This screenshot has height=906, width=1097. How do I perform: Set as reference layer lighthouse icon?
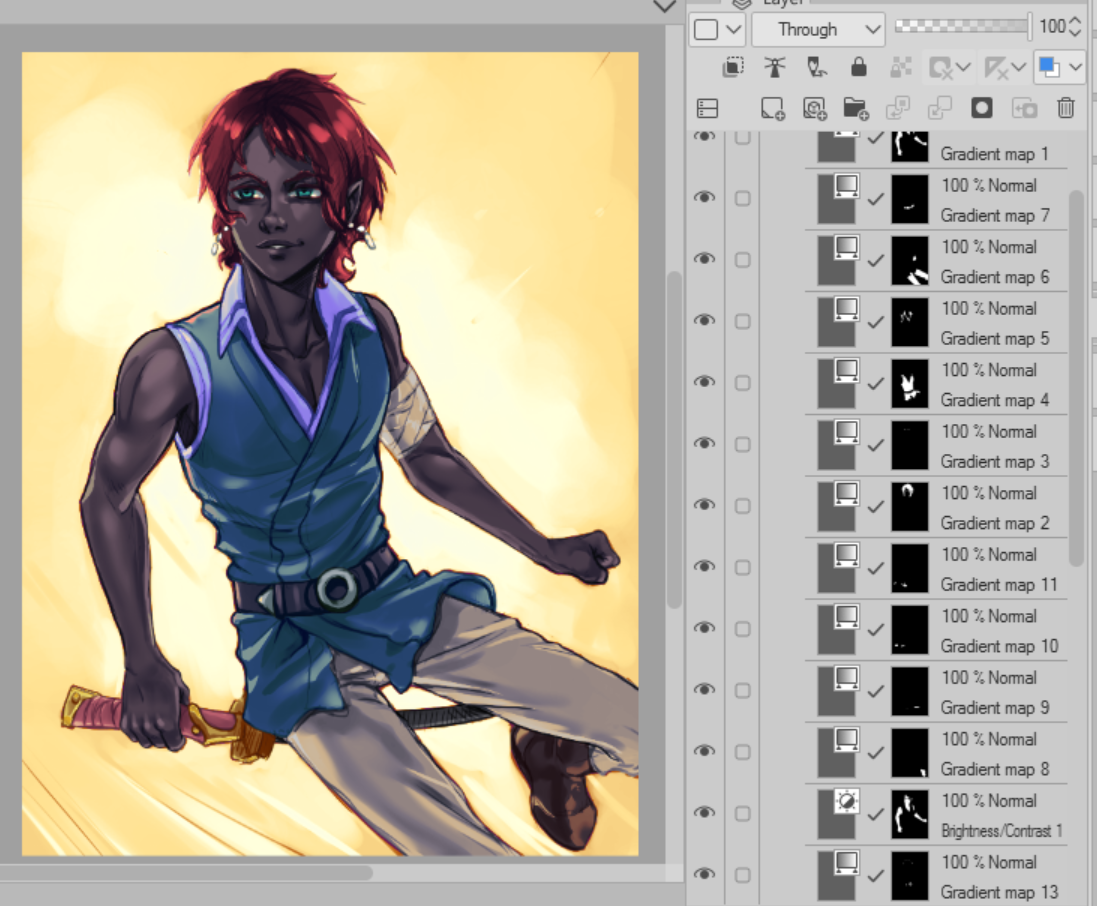774,67
